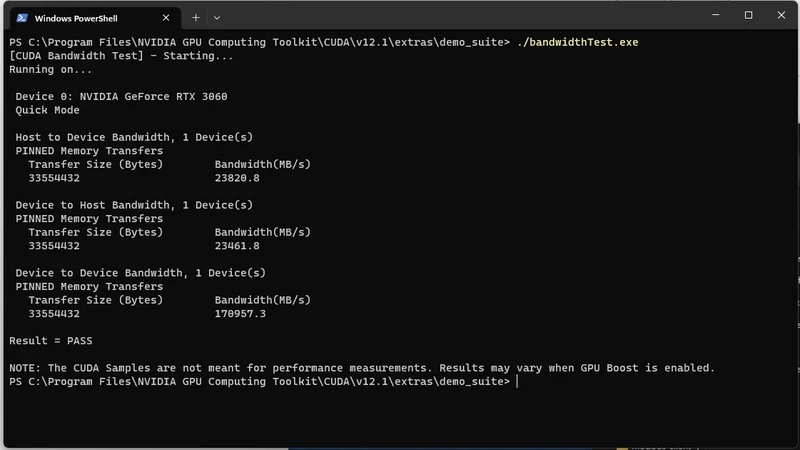The height and width of the screenshot is (450, 800).
Task: Close the terminal window
Action: [x=781, y=15]
